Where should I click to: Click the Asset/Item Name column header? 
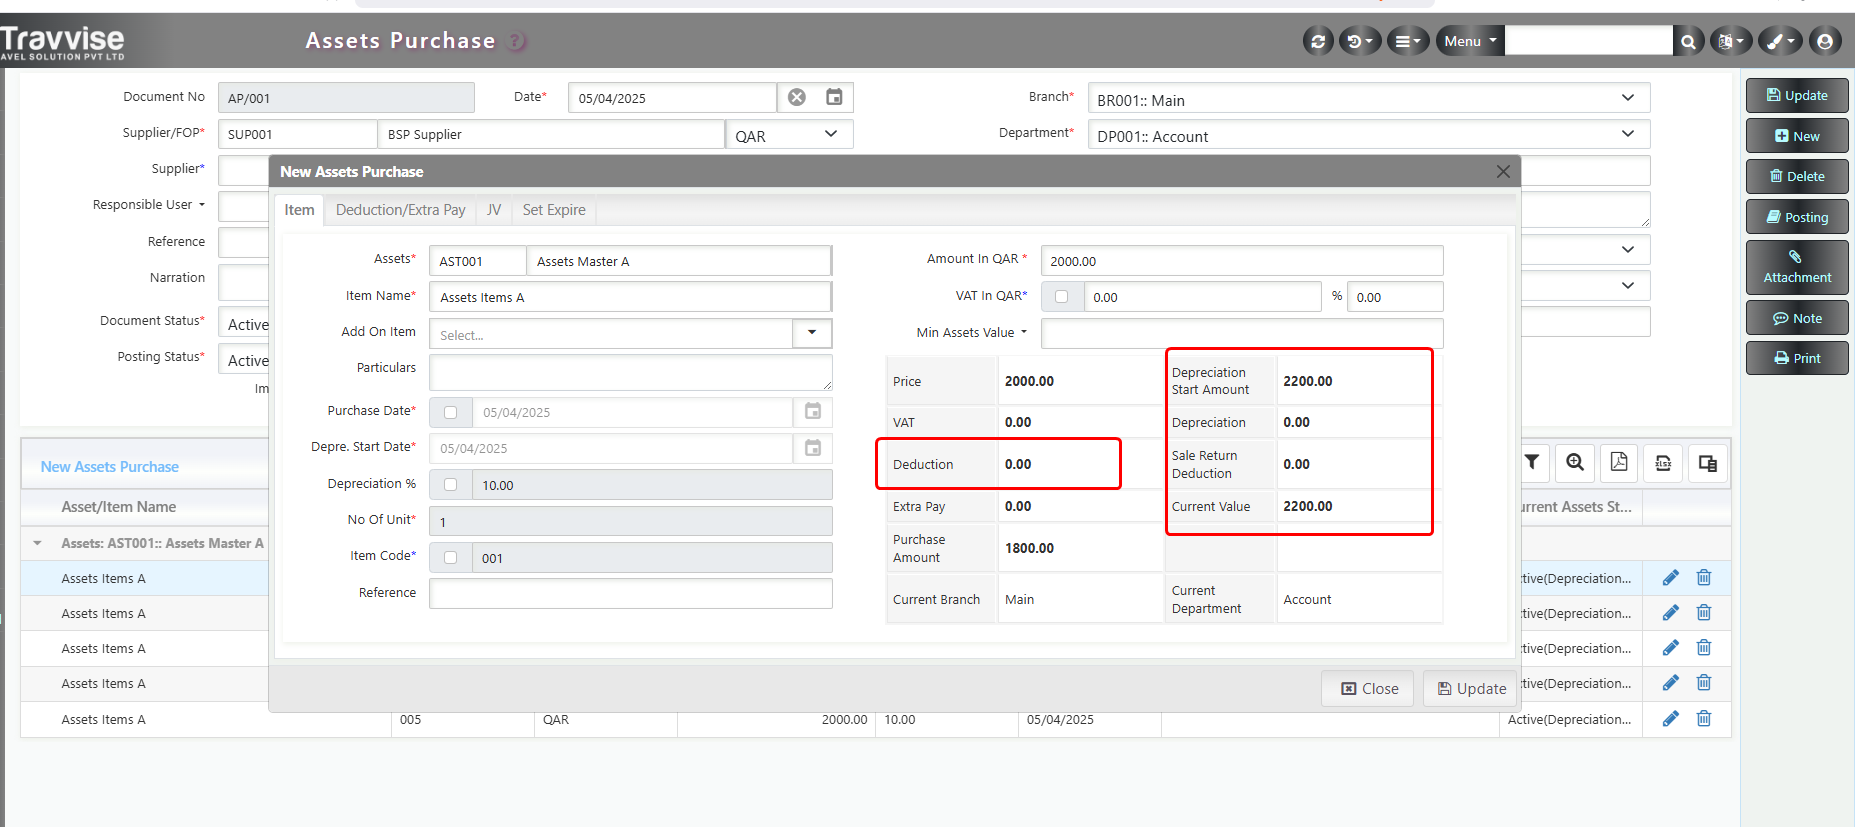[x=119, y=507]
